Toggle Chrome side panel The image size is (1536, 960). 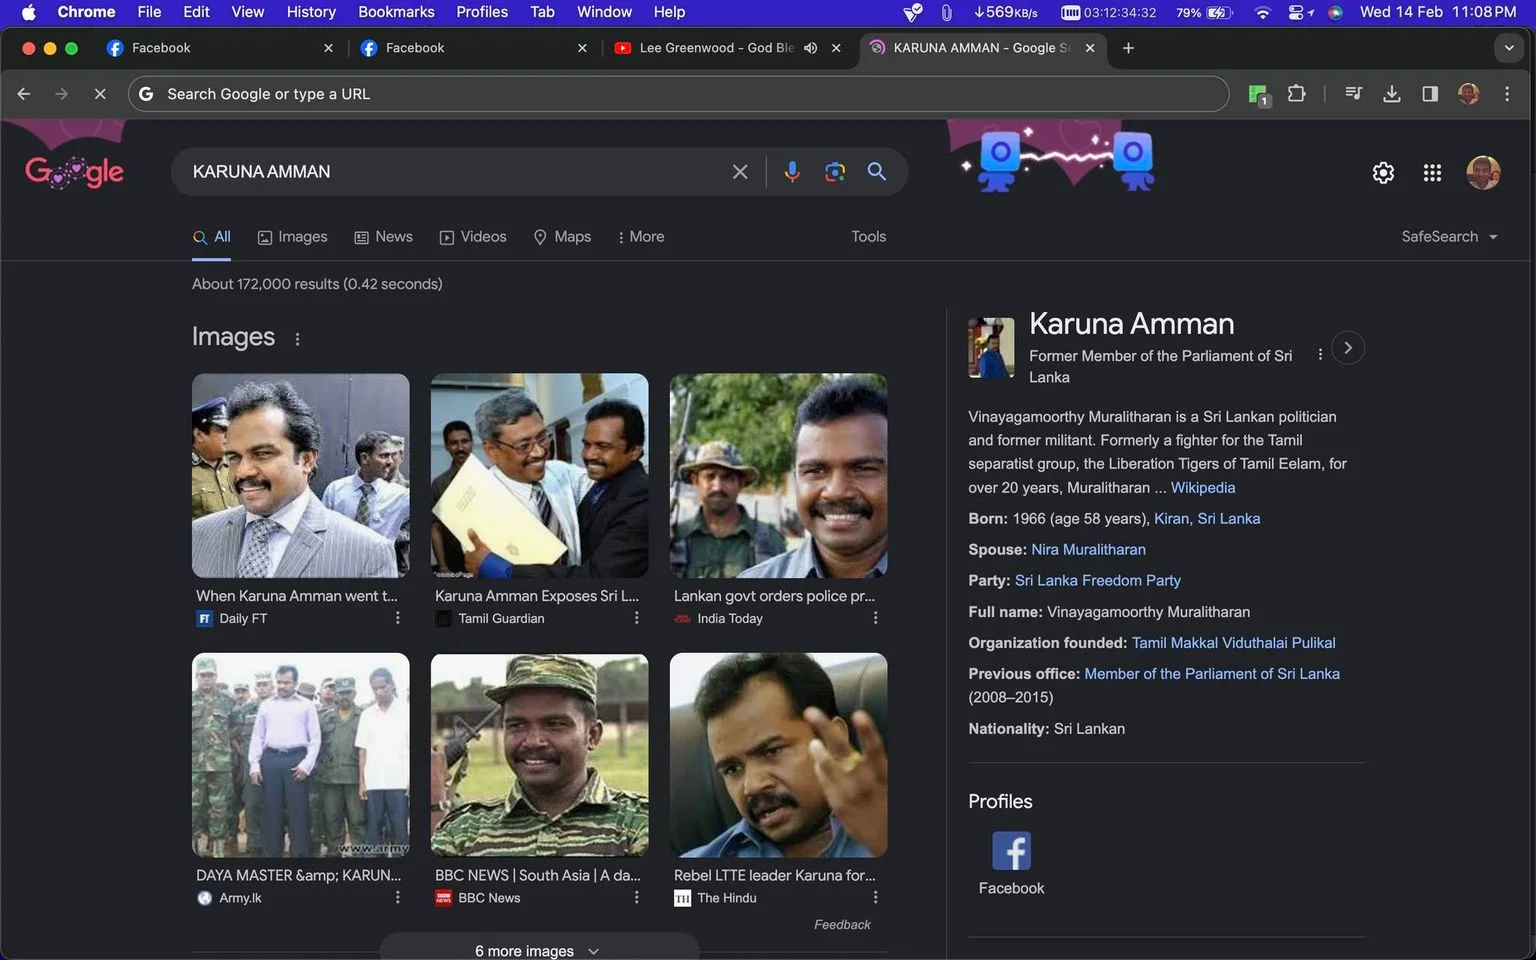tap(1430, 94)
